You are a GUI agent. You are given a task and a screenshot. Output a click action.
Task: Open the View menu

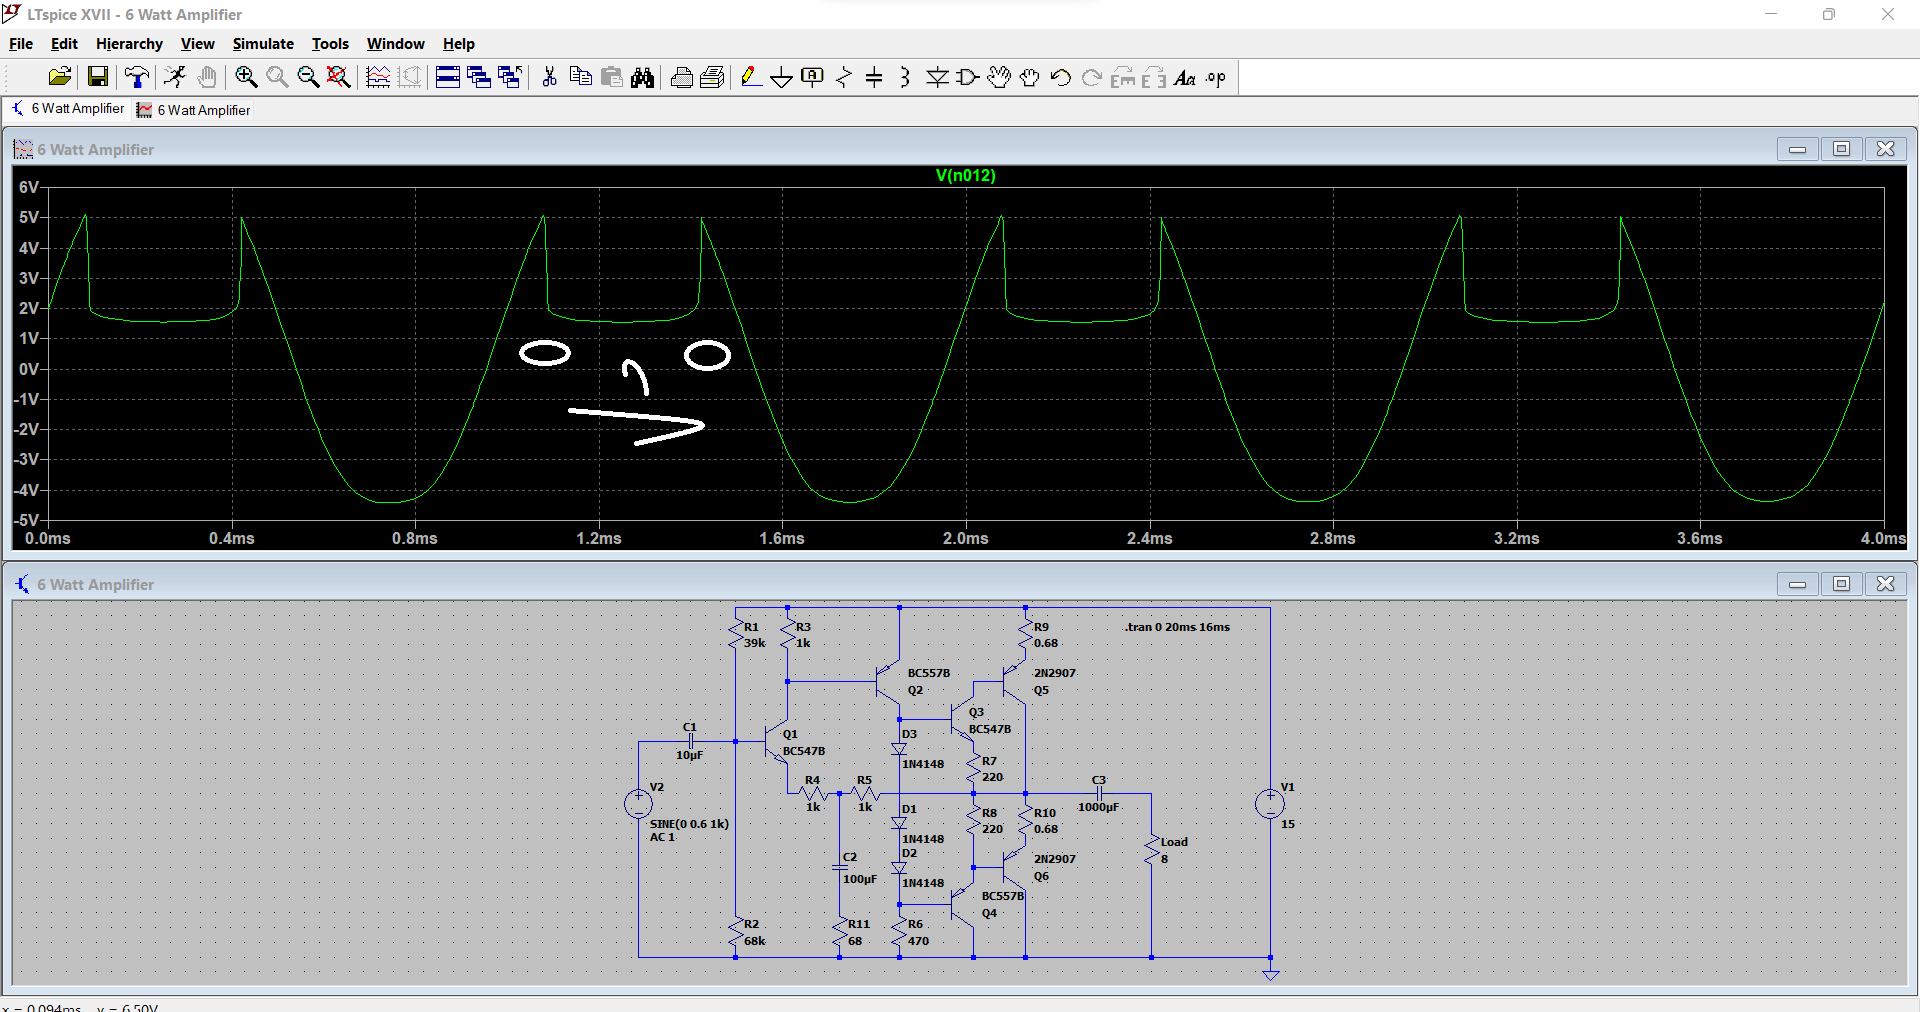(x=197, y=44)
